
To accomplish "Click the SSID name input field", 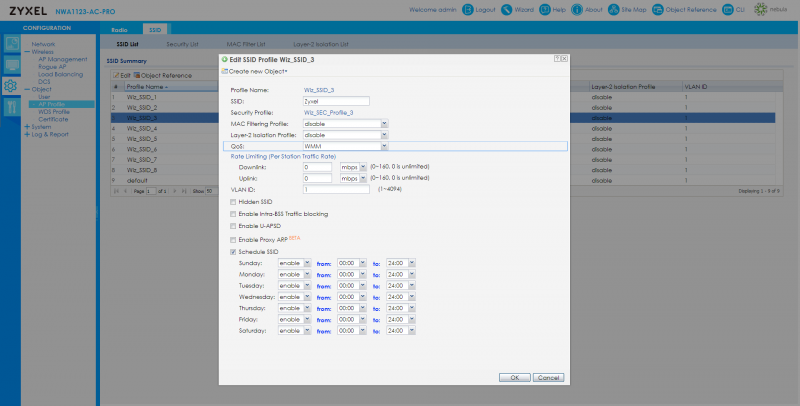I will 336,101.
